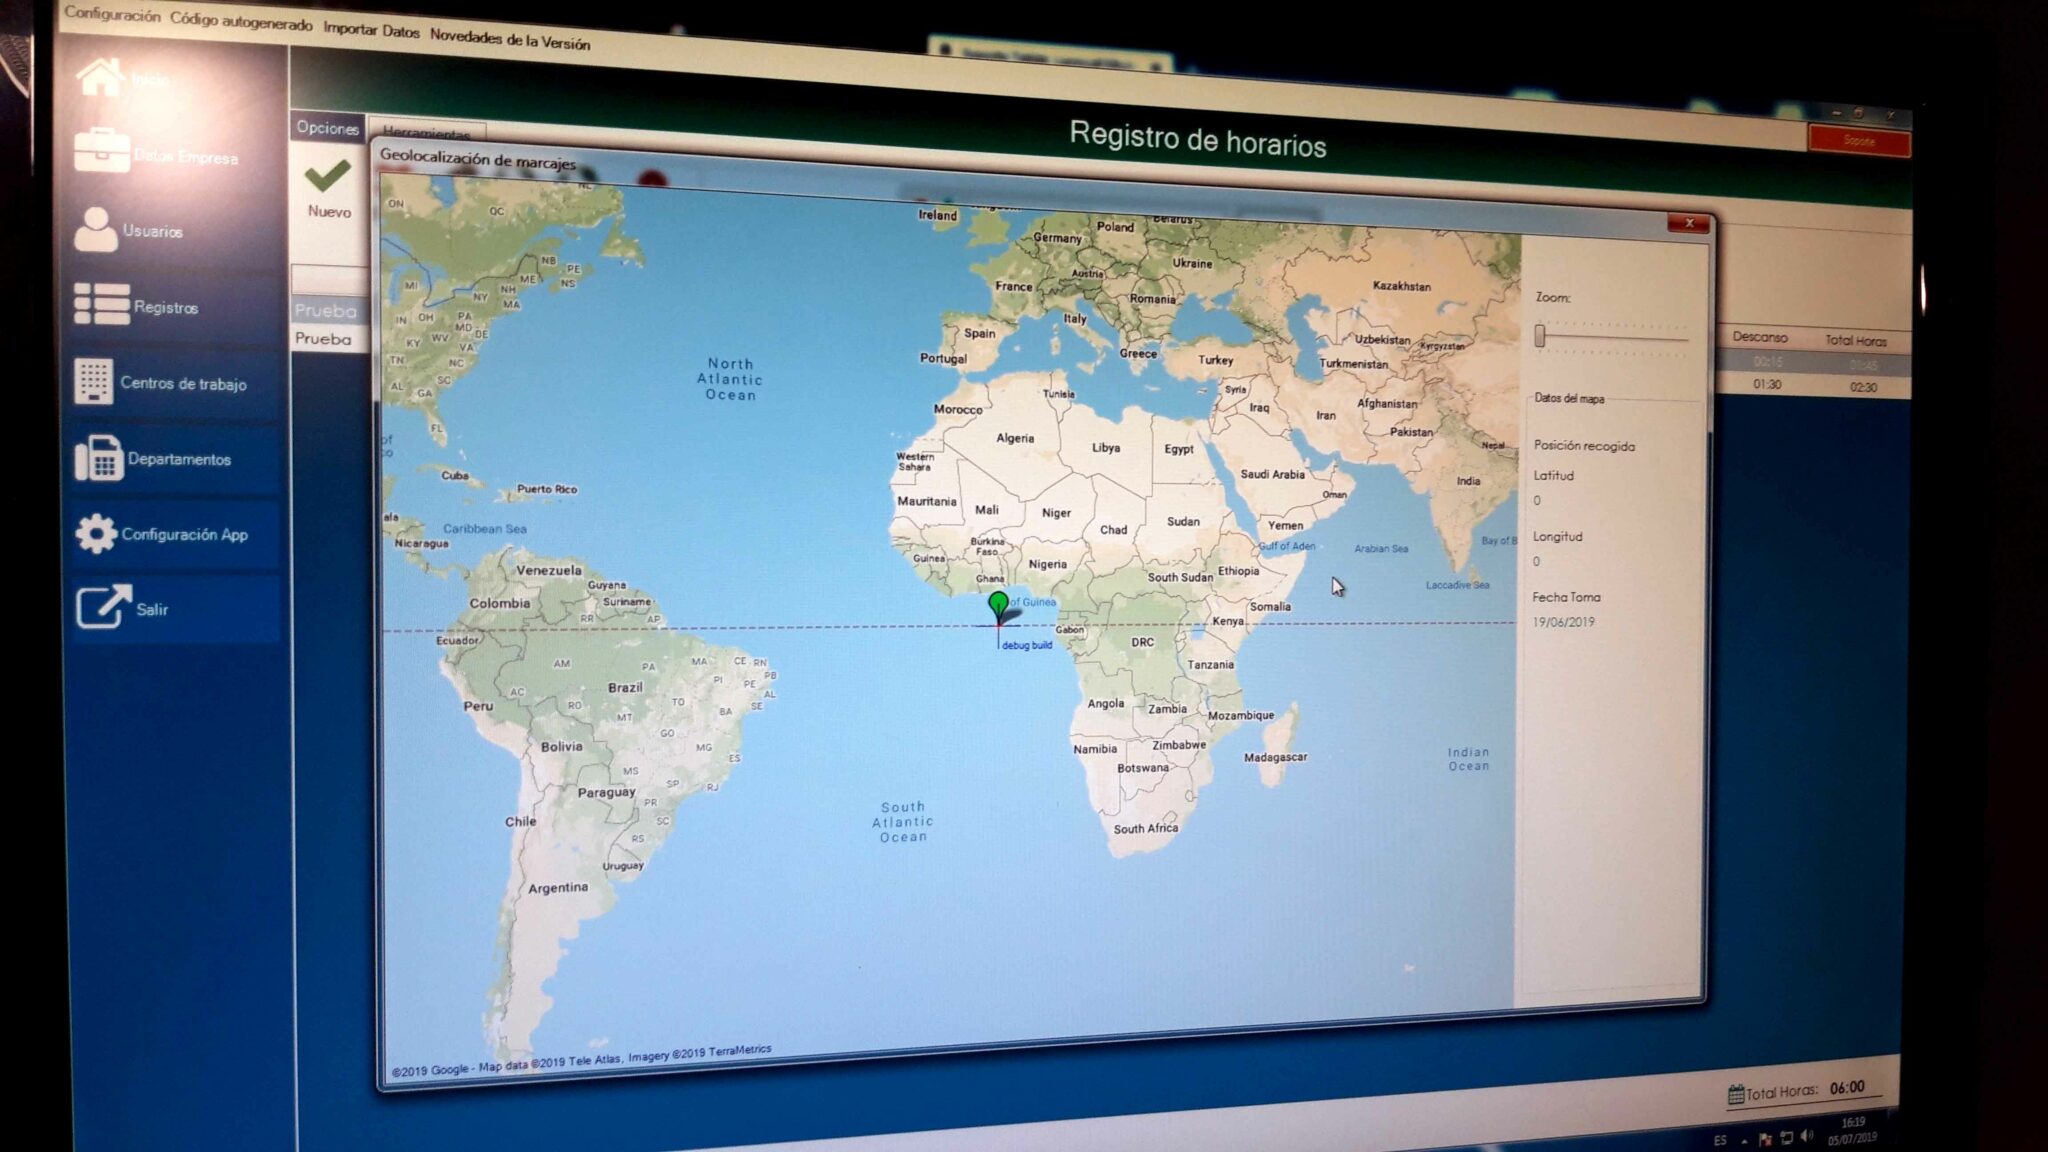The image size is (2048, 1152).
Task: Click the taskbar ES language indicator
Action: click(x=1720, y=1140)
